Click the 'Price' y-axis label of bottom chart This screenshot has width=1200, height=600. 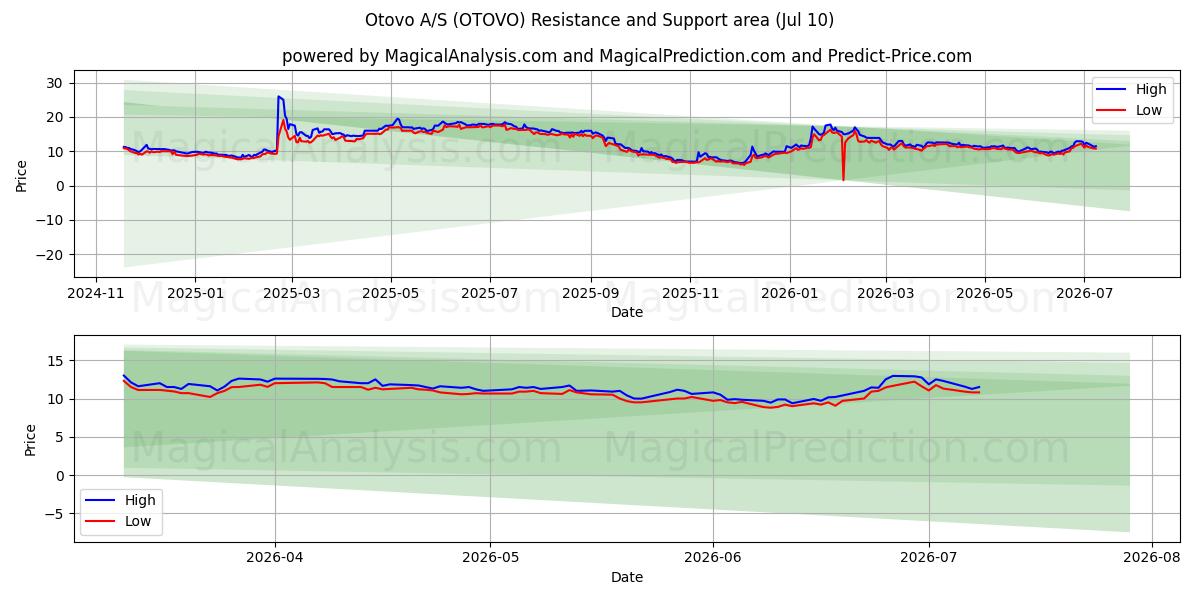[x=30, y=439]
